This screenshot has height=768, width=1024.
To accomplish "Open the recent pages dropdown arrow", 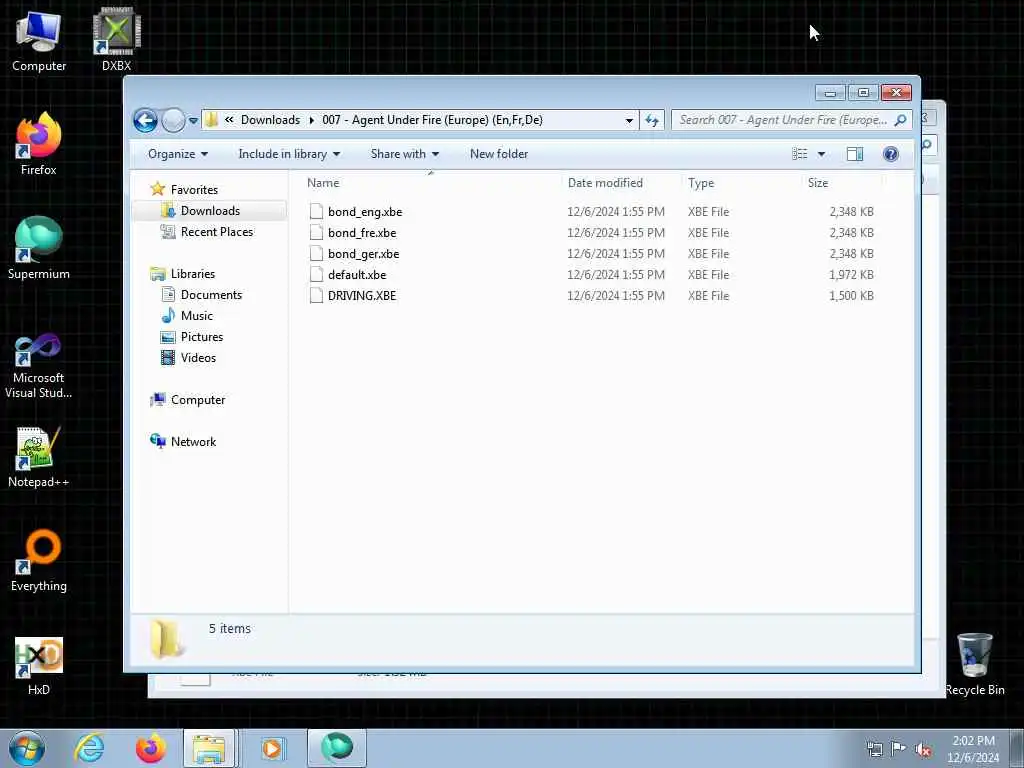I will (193, 121).
